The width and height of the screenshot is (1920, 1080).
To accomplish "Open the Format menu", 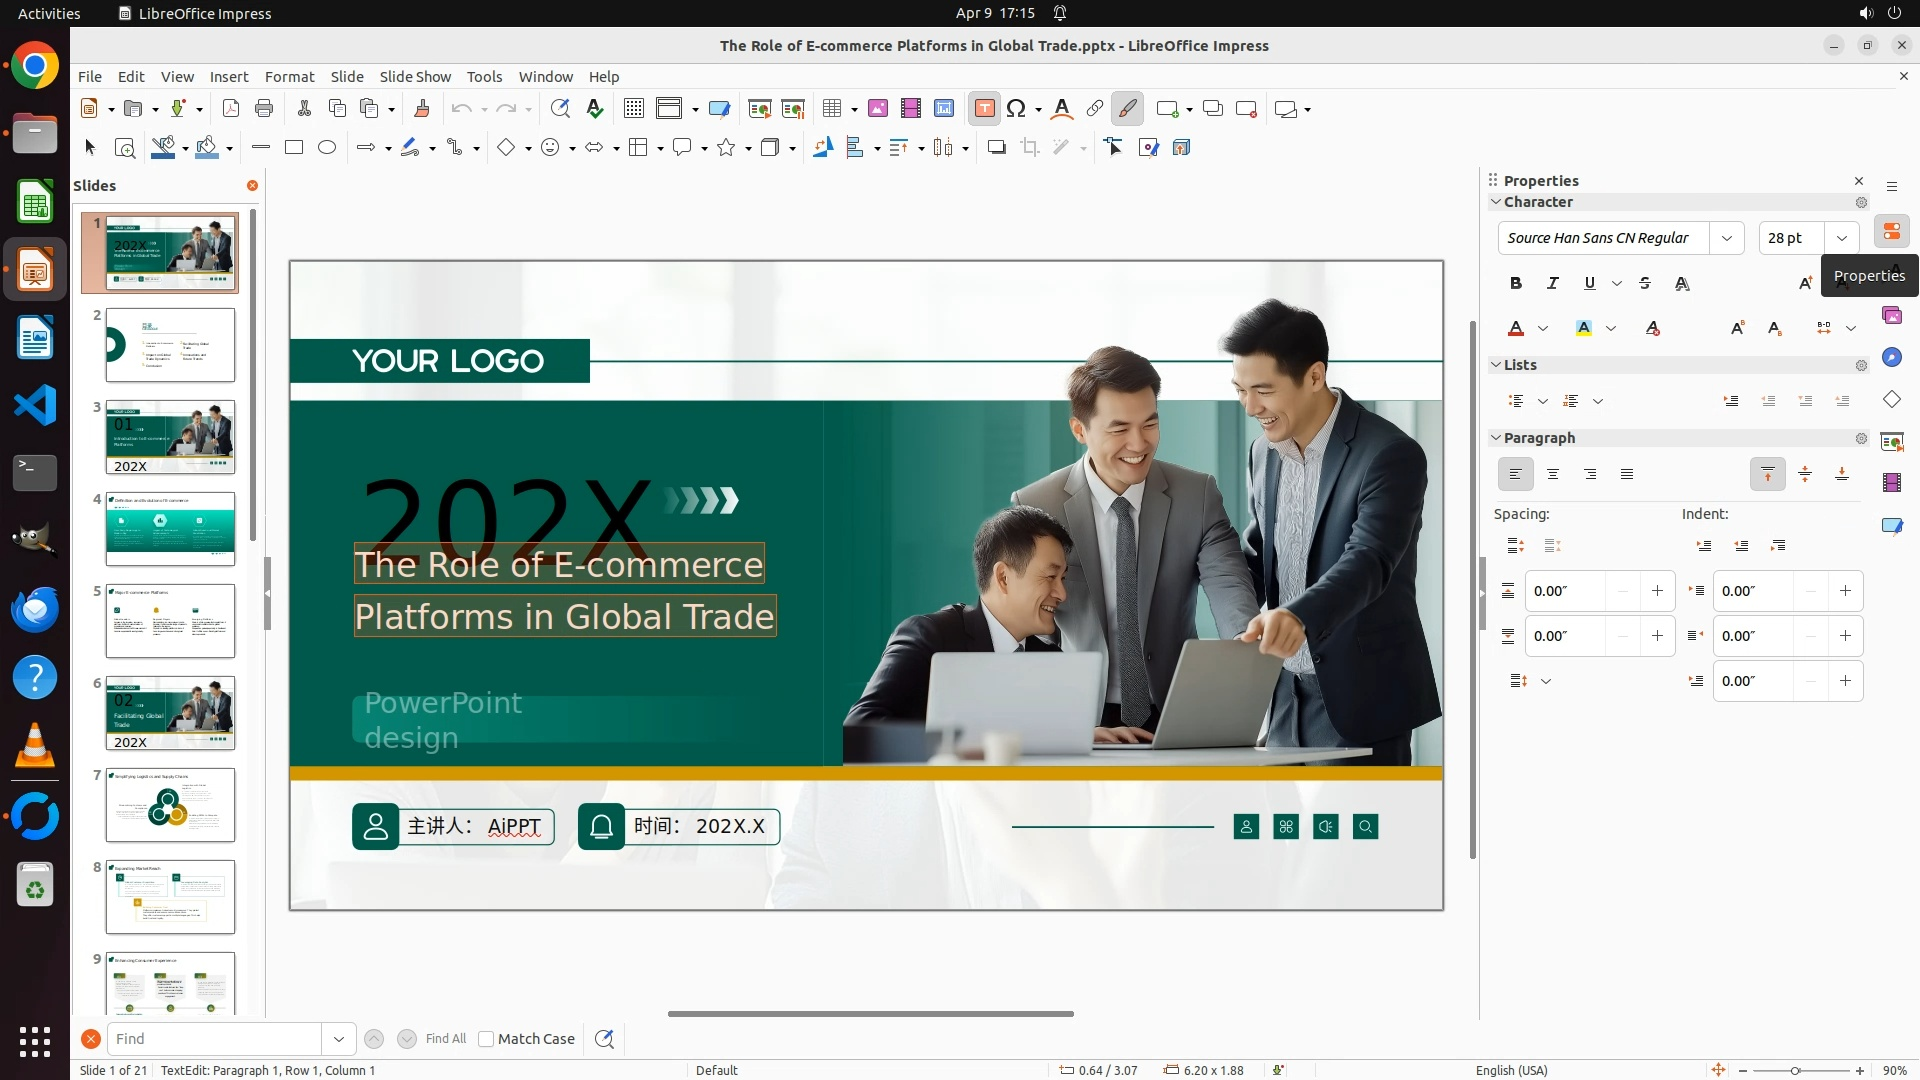I will [x=289, y=77].
